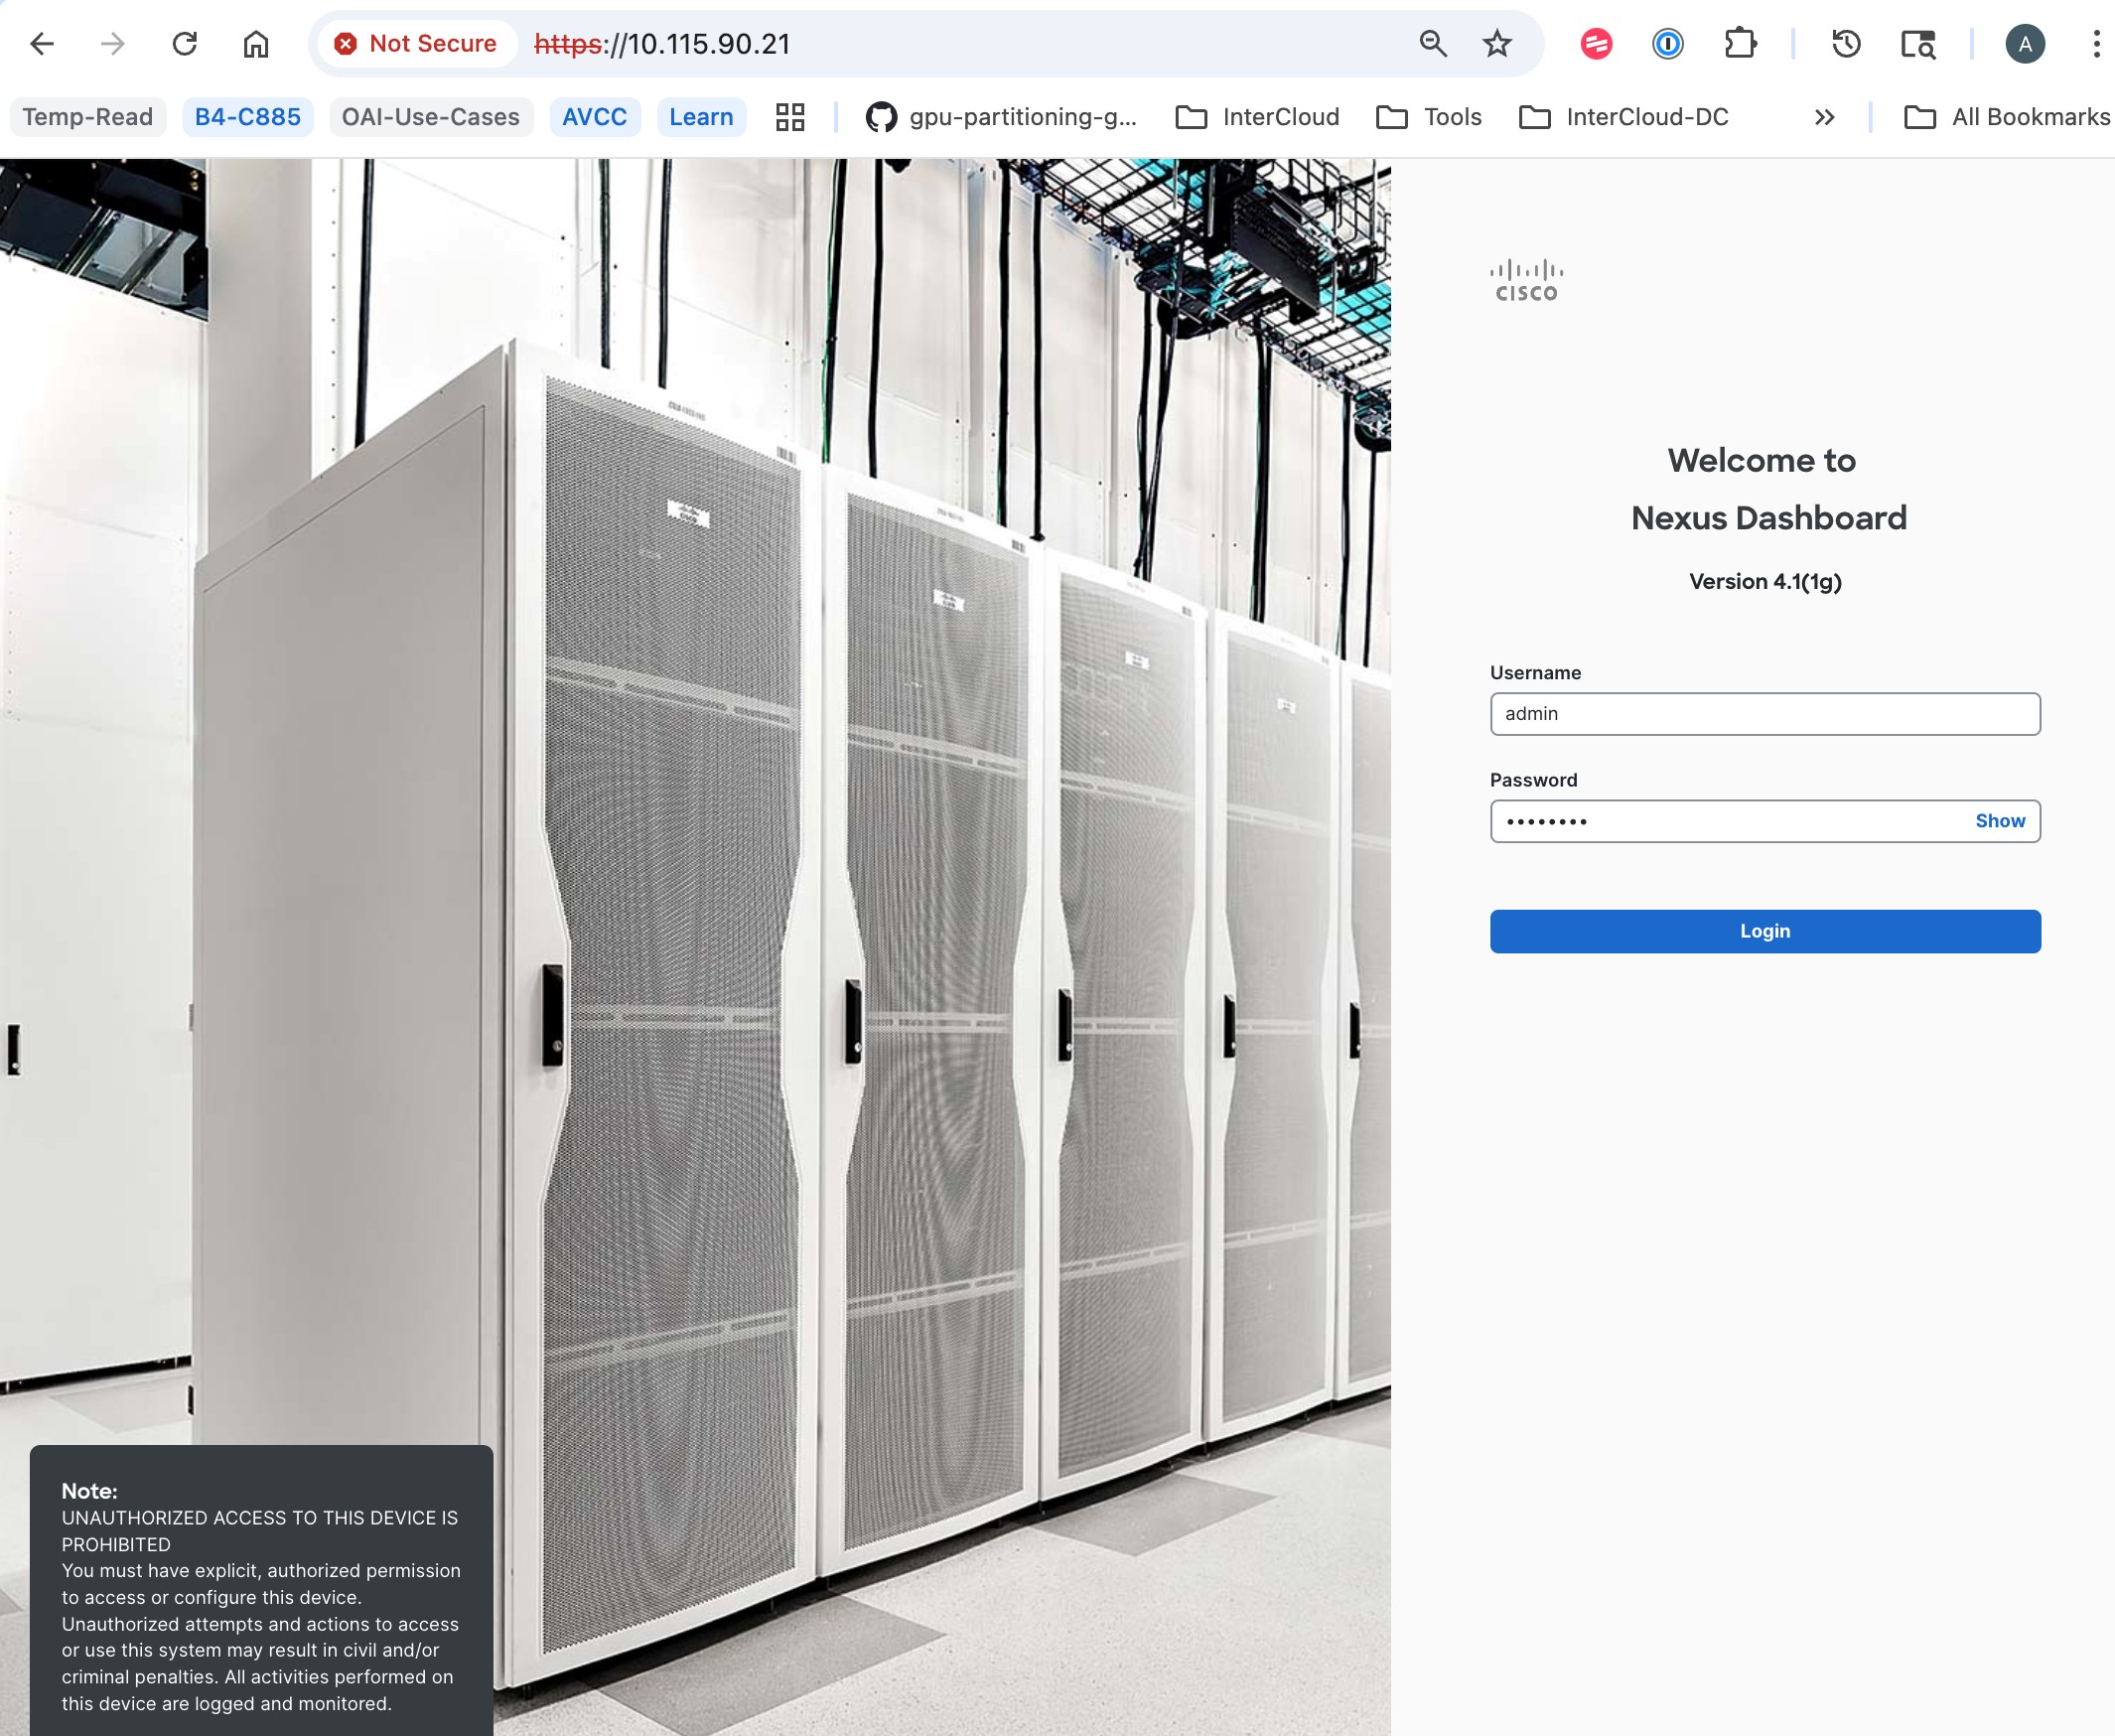The height and width of the screenshot is (1736, 2115).
Task: Open the home page icon
Action: coord(256,43)
